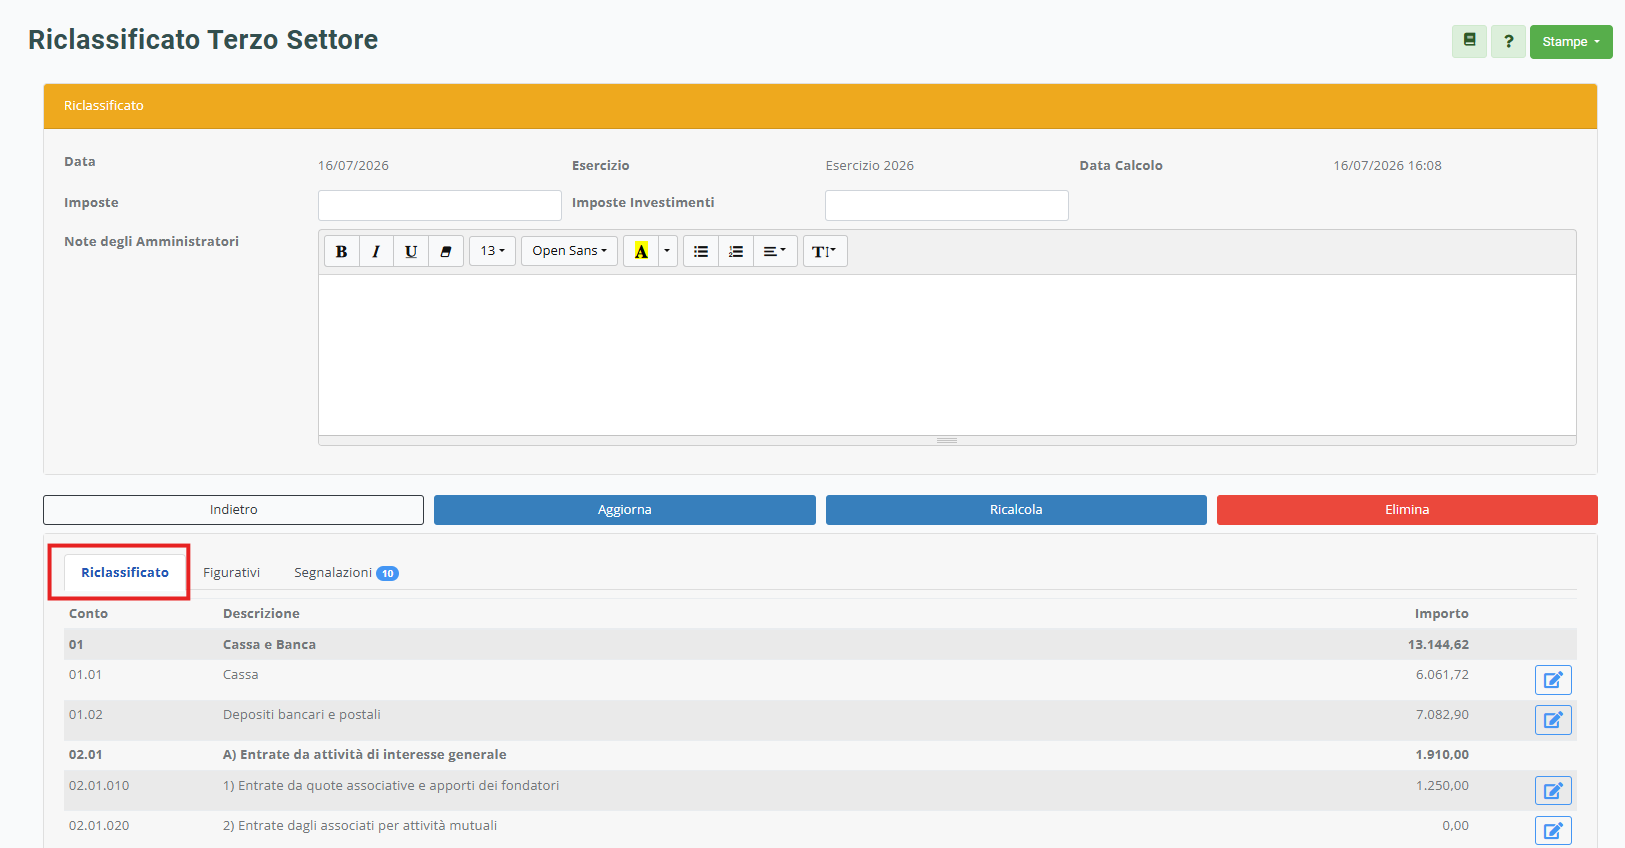1625x848 pixels.
Task: Click the Conto column header
Action: click(88, 614)
